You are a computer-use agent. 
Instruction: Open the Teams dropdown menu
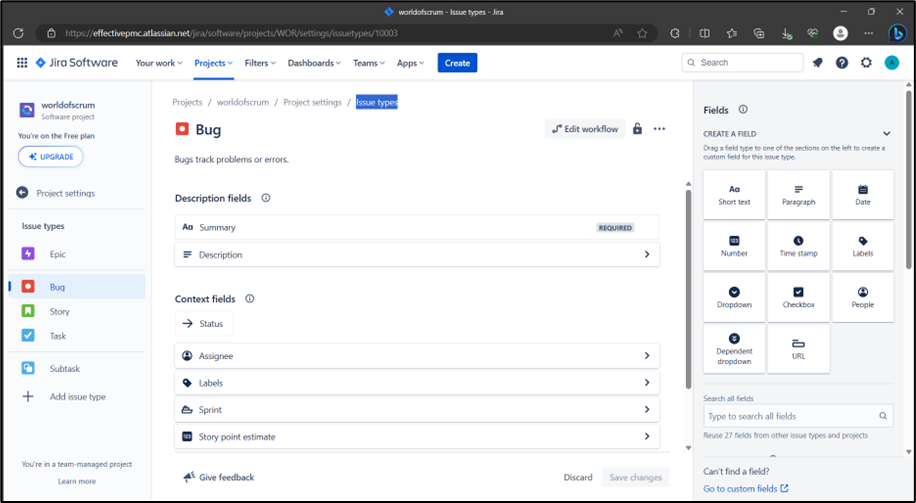pos(369,63)
